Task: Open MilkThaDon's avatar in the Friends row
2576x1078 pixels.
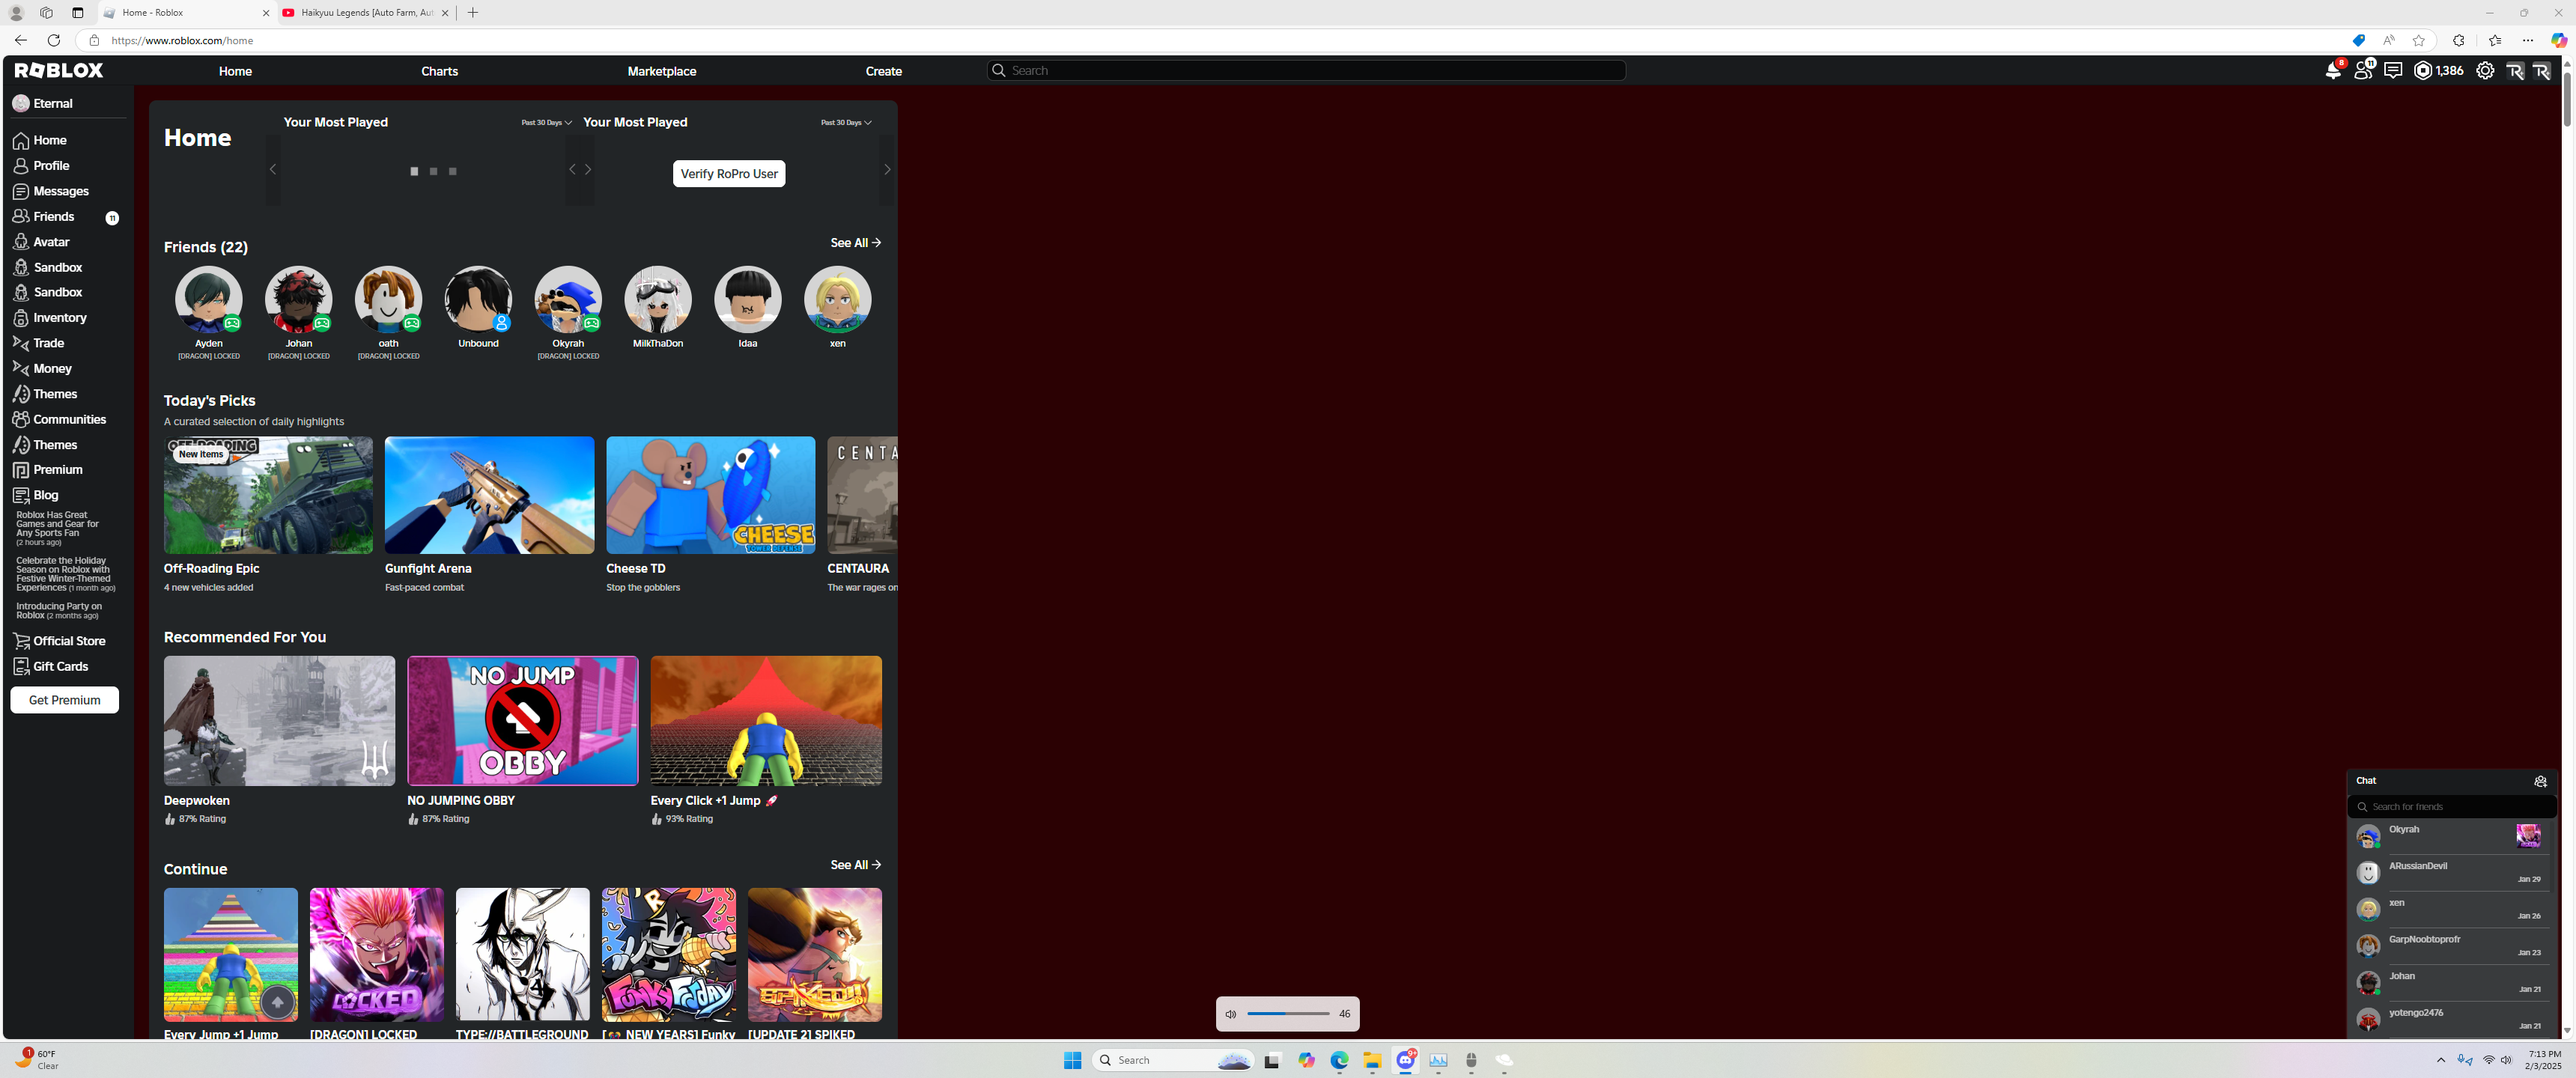Action: [658, 299]
